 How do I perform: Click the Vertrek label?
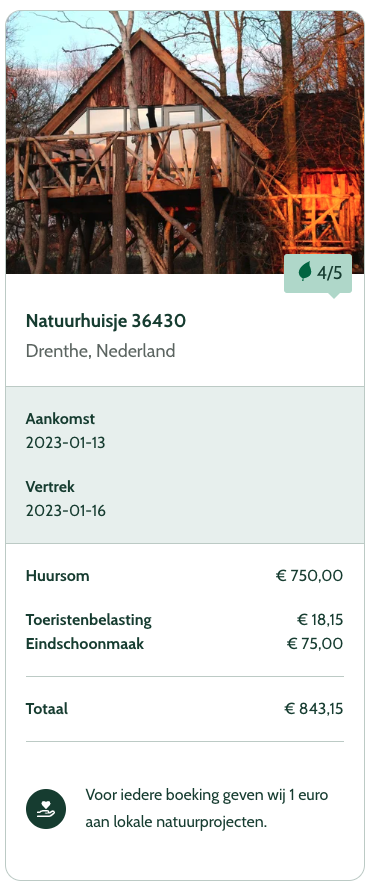tap(50, 487)
